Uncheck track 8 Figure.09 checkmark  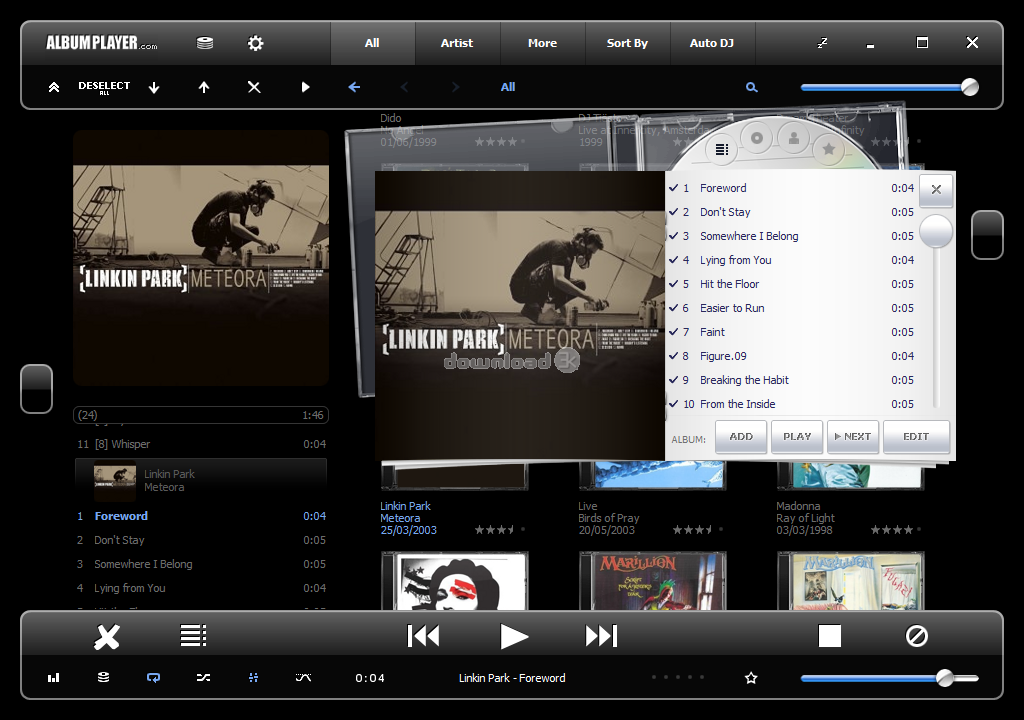(674, 356)
